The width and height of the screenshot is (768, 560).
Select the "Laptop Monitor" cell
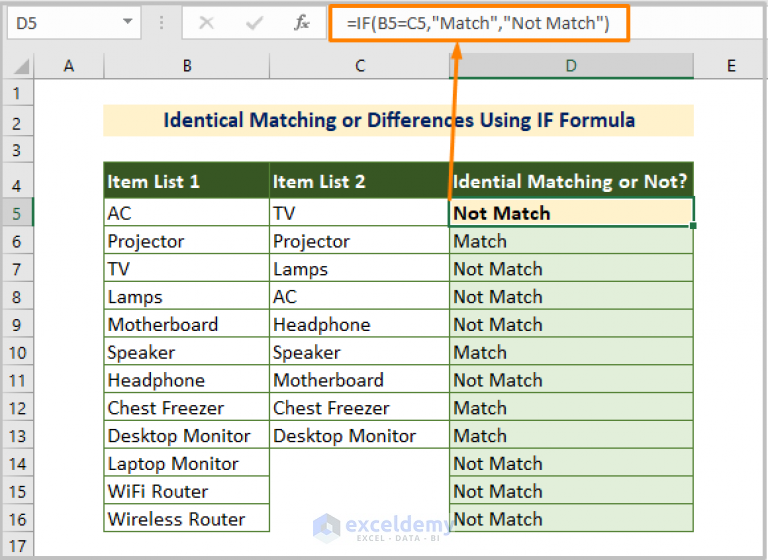pos(187,463)
